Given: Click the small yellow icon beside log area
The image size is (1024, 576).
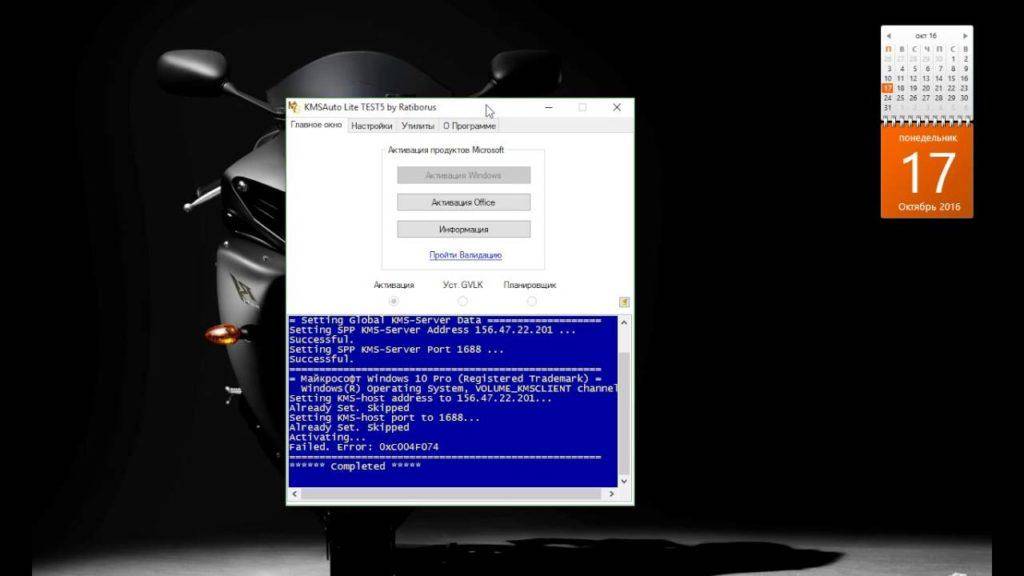Looking at the screenshot, I should click(624, 302).
